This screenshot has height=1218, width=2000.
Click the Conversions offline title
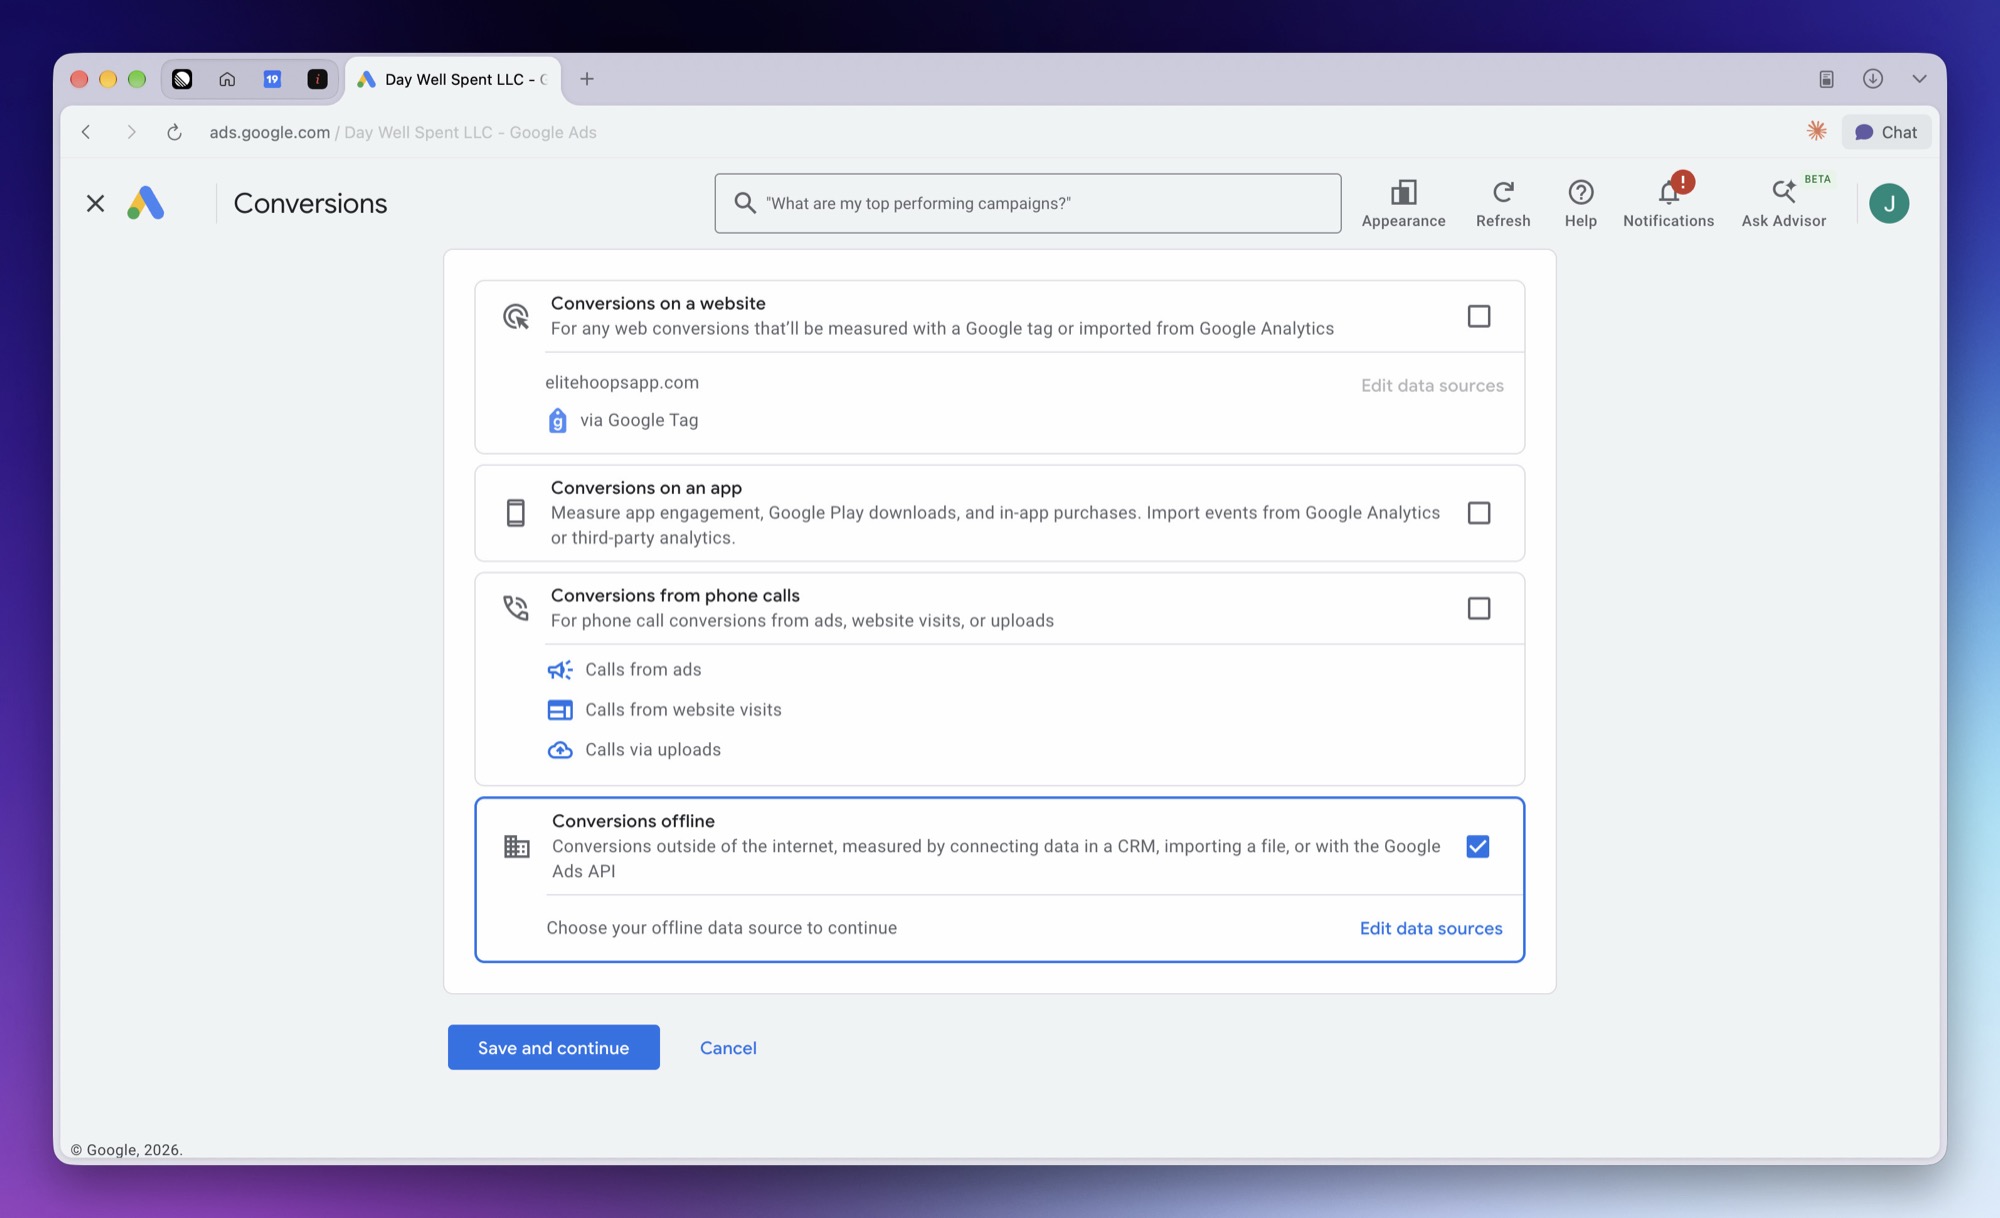point(633,821)
